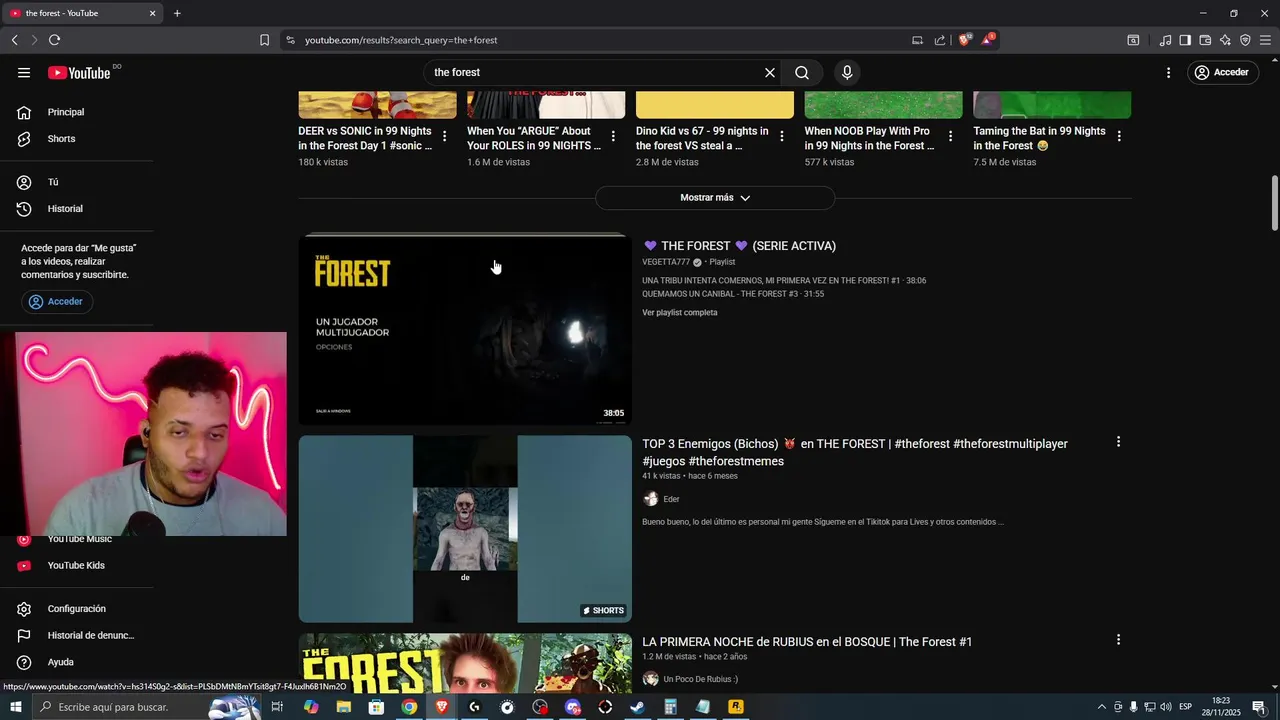Image resolution: width=1280 pixels, height=720 pixels.
Task: Open Historial de denuncias in sidebar
Action: click(90, 635)
